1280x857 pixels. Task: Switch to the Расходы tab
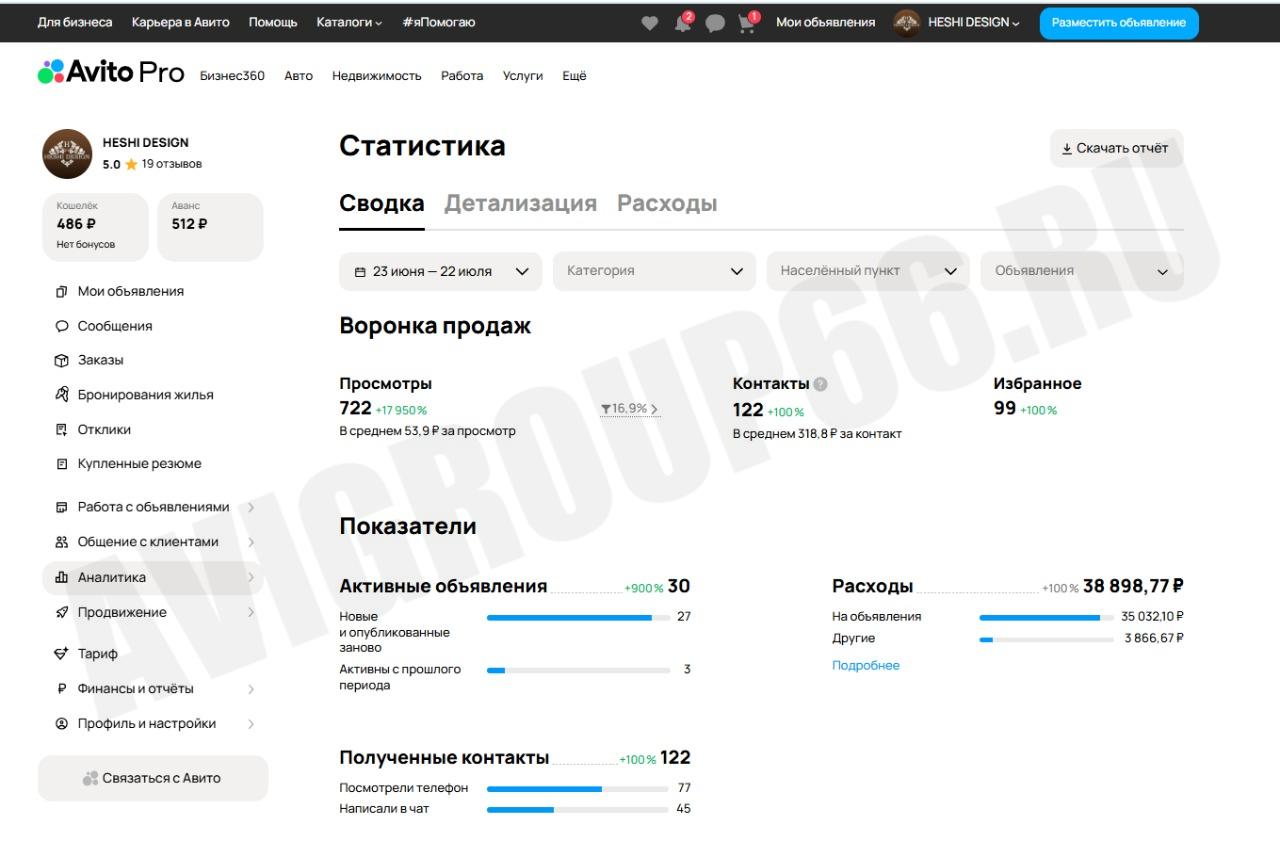pyautogui.click(x=667, y=204)
